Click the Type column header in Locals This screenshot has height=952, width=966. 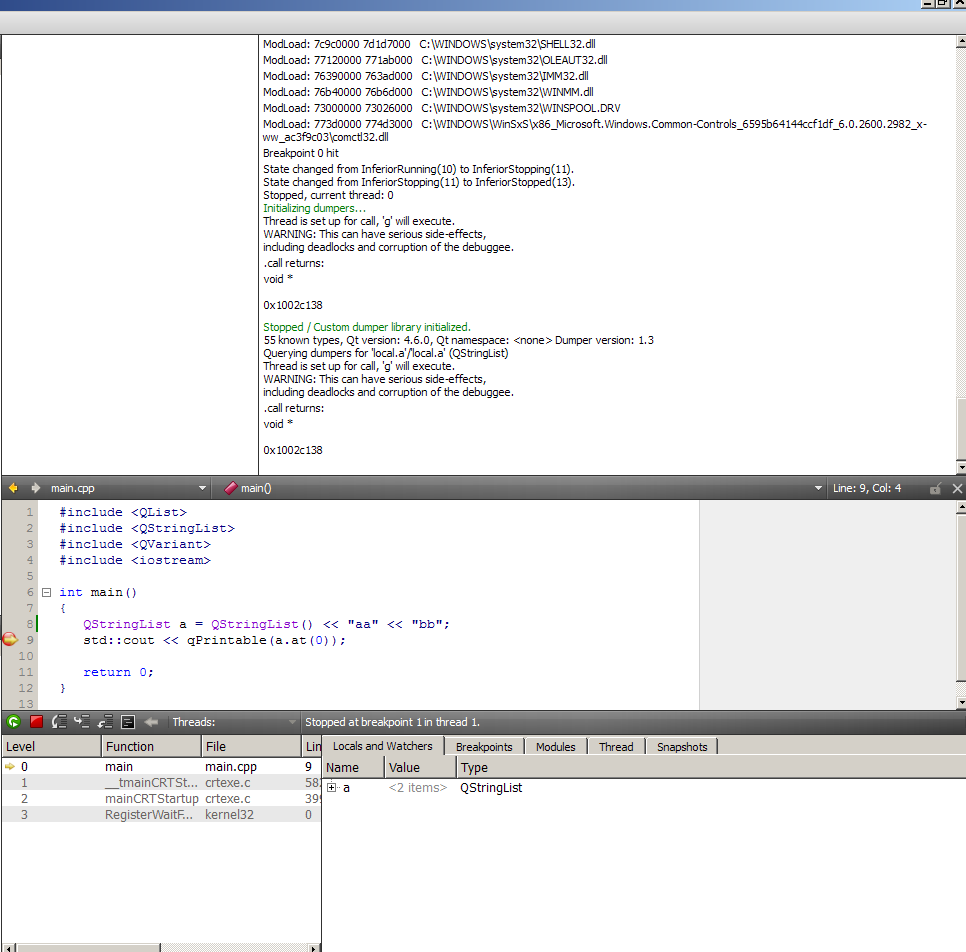click(x=712, y=767)
